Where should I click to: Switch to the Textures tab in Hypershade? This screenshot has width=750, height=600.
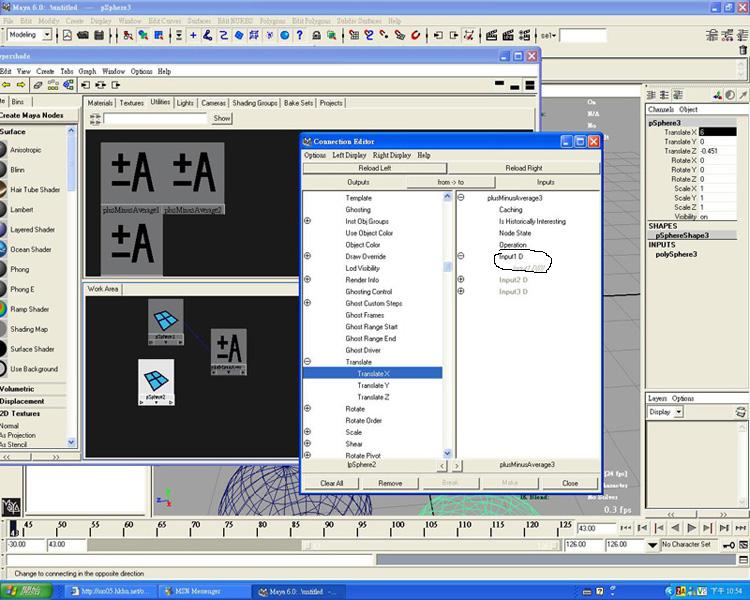tap(132, 103)
